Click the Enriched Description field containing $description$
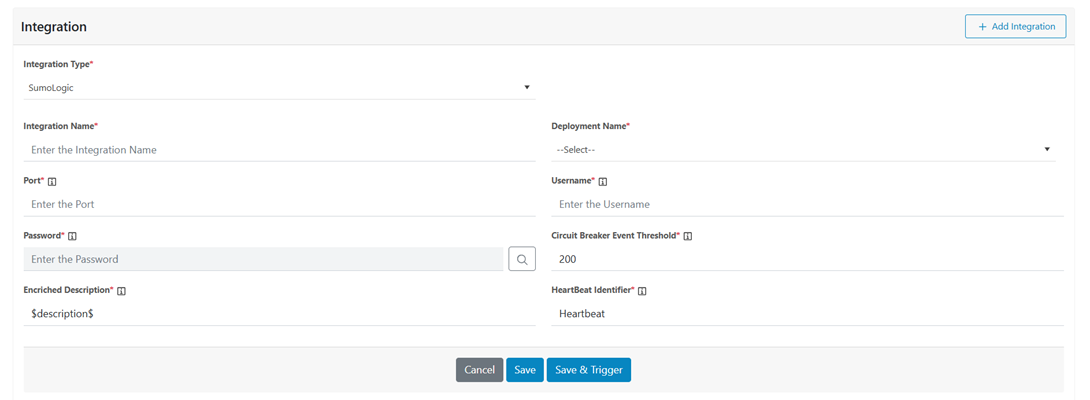Viewport: 1090px width, 400px height. coord(279,313)
